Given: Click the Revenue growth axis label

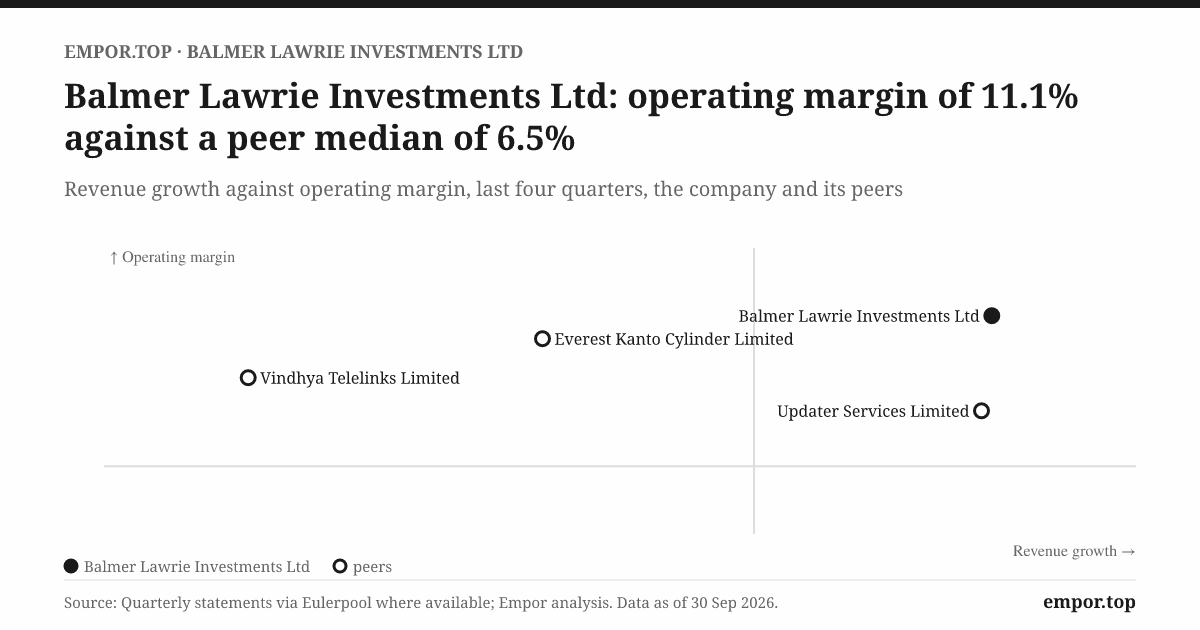Looking at the screenshot, I should [x=1074, y=551].
